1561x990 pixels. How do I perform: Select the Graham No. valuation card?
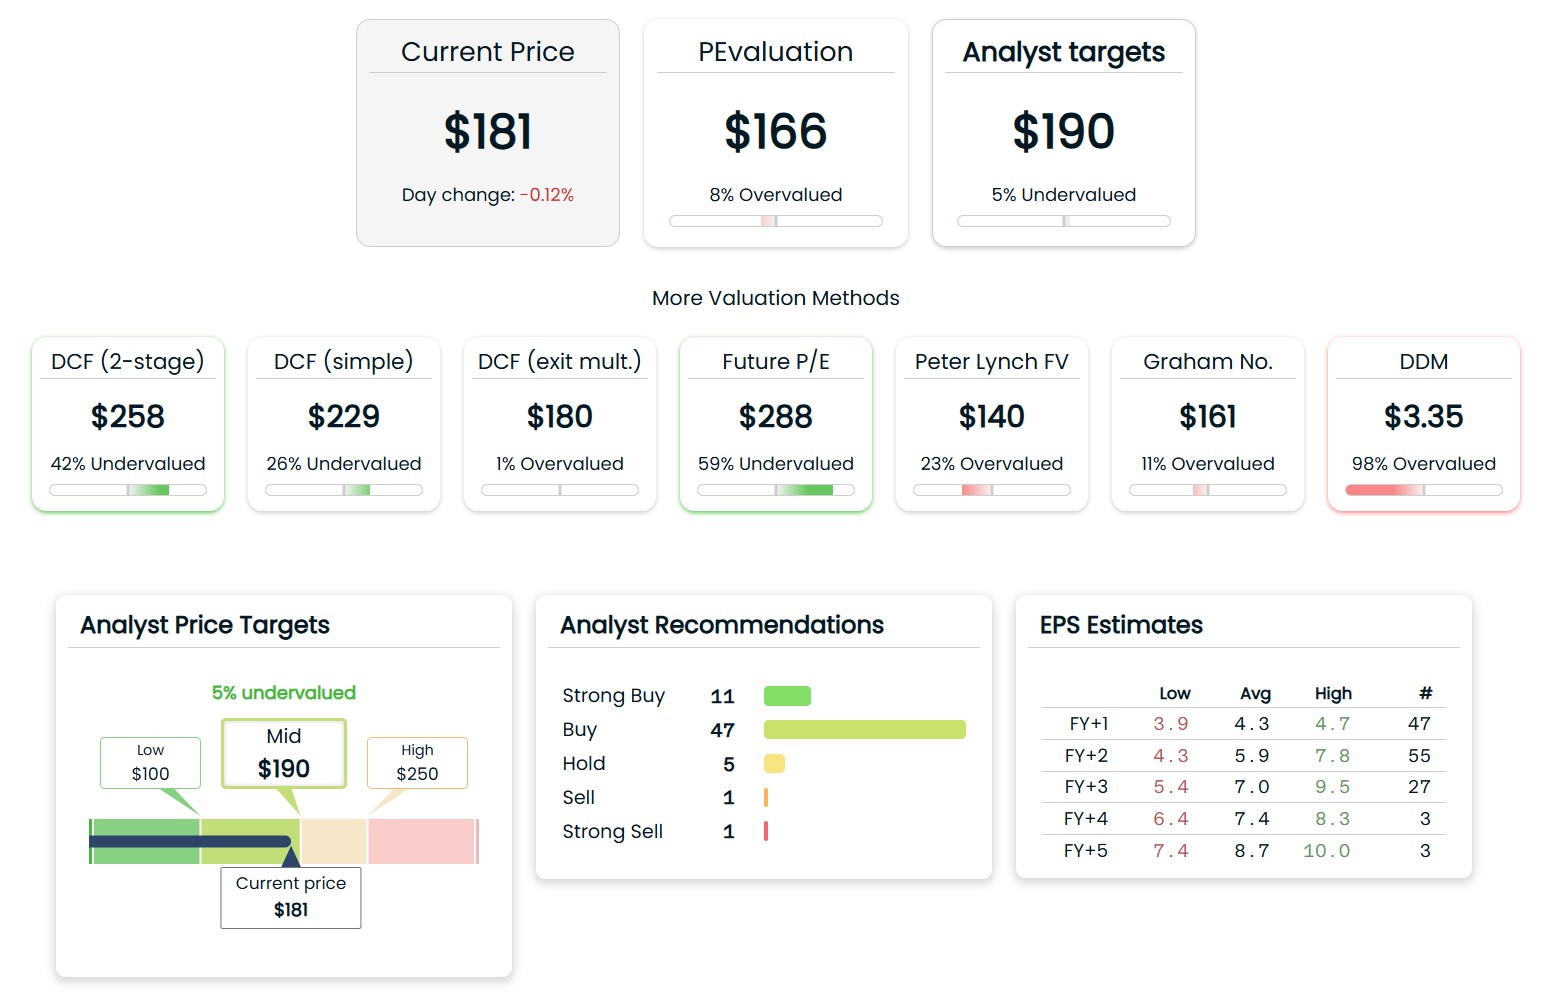[1208, 423]
